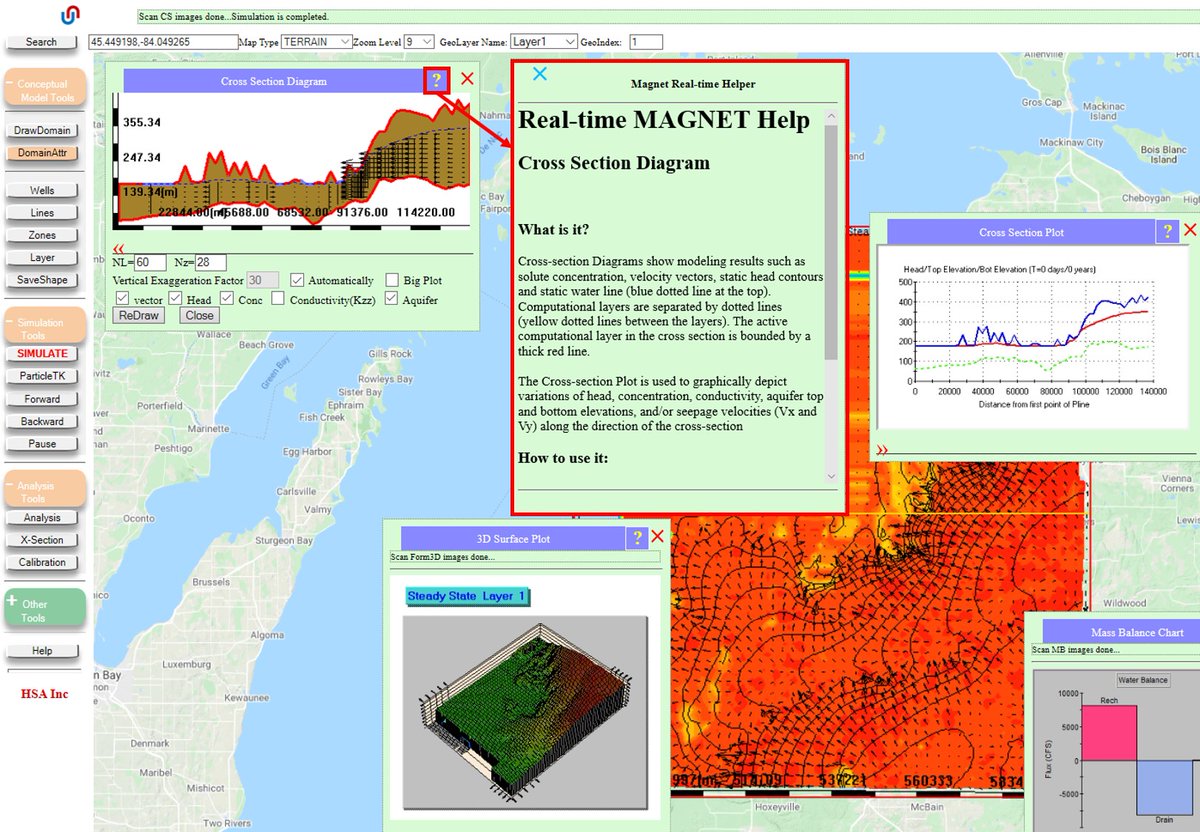
Task: Click the ReDraw button
Action: (139, 315)
